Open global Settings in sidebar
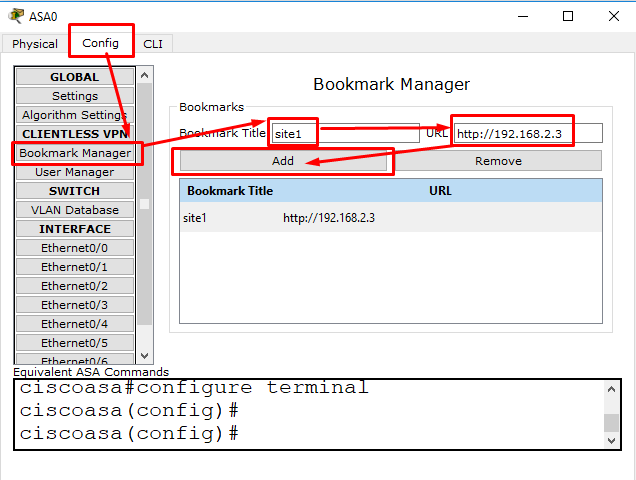The width and height of the screenshot is (636, 480). [75, 96]
